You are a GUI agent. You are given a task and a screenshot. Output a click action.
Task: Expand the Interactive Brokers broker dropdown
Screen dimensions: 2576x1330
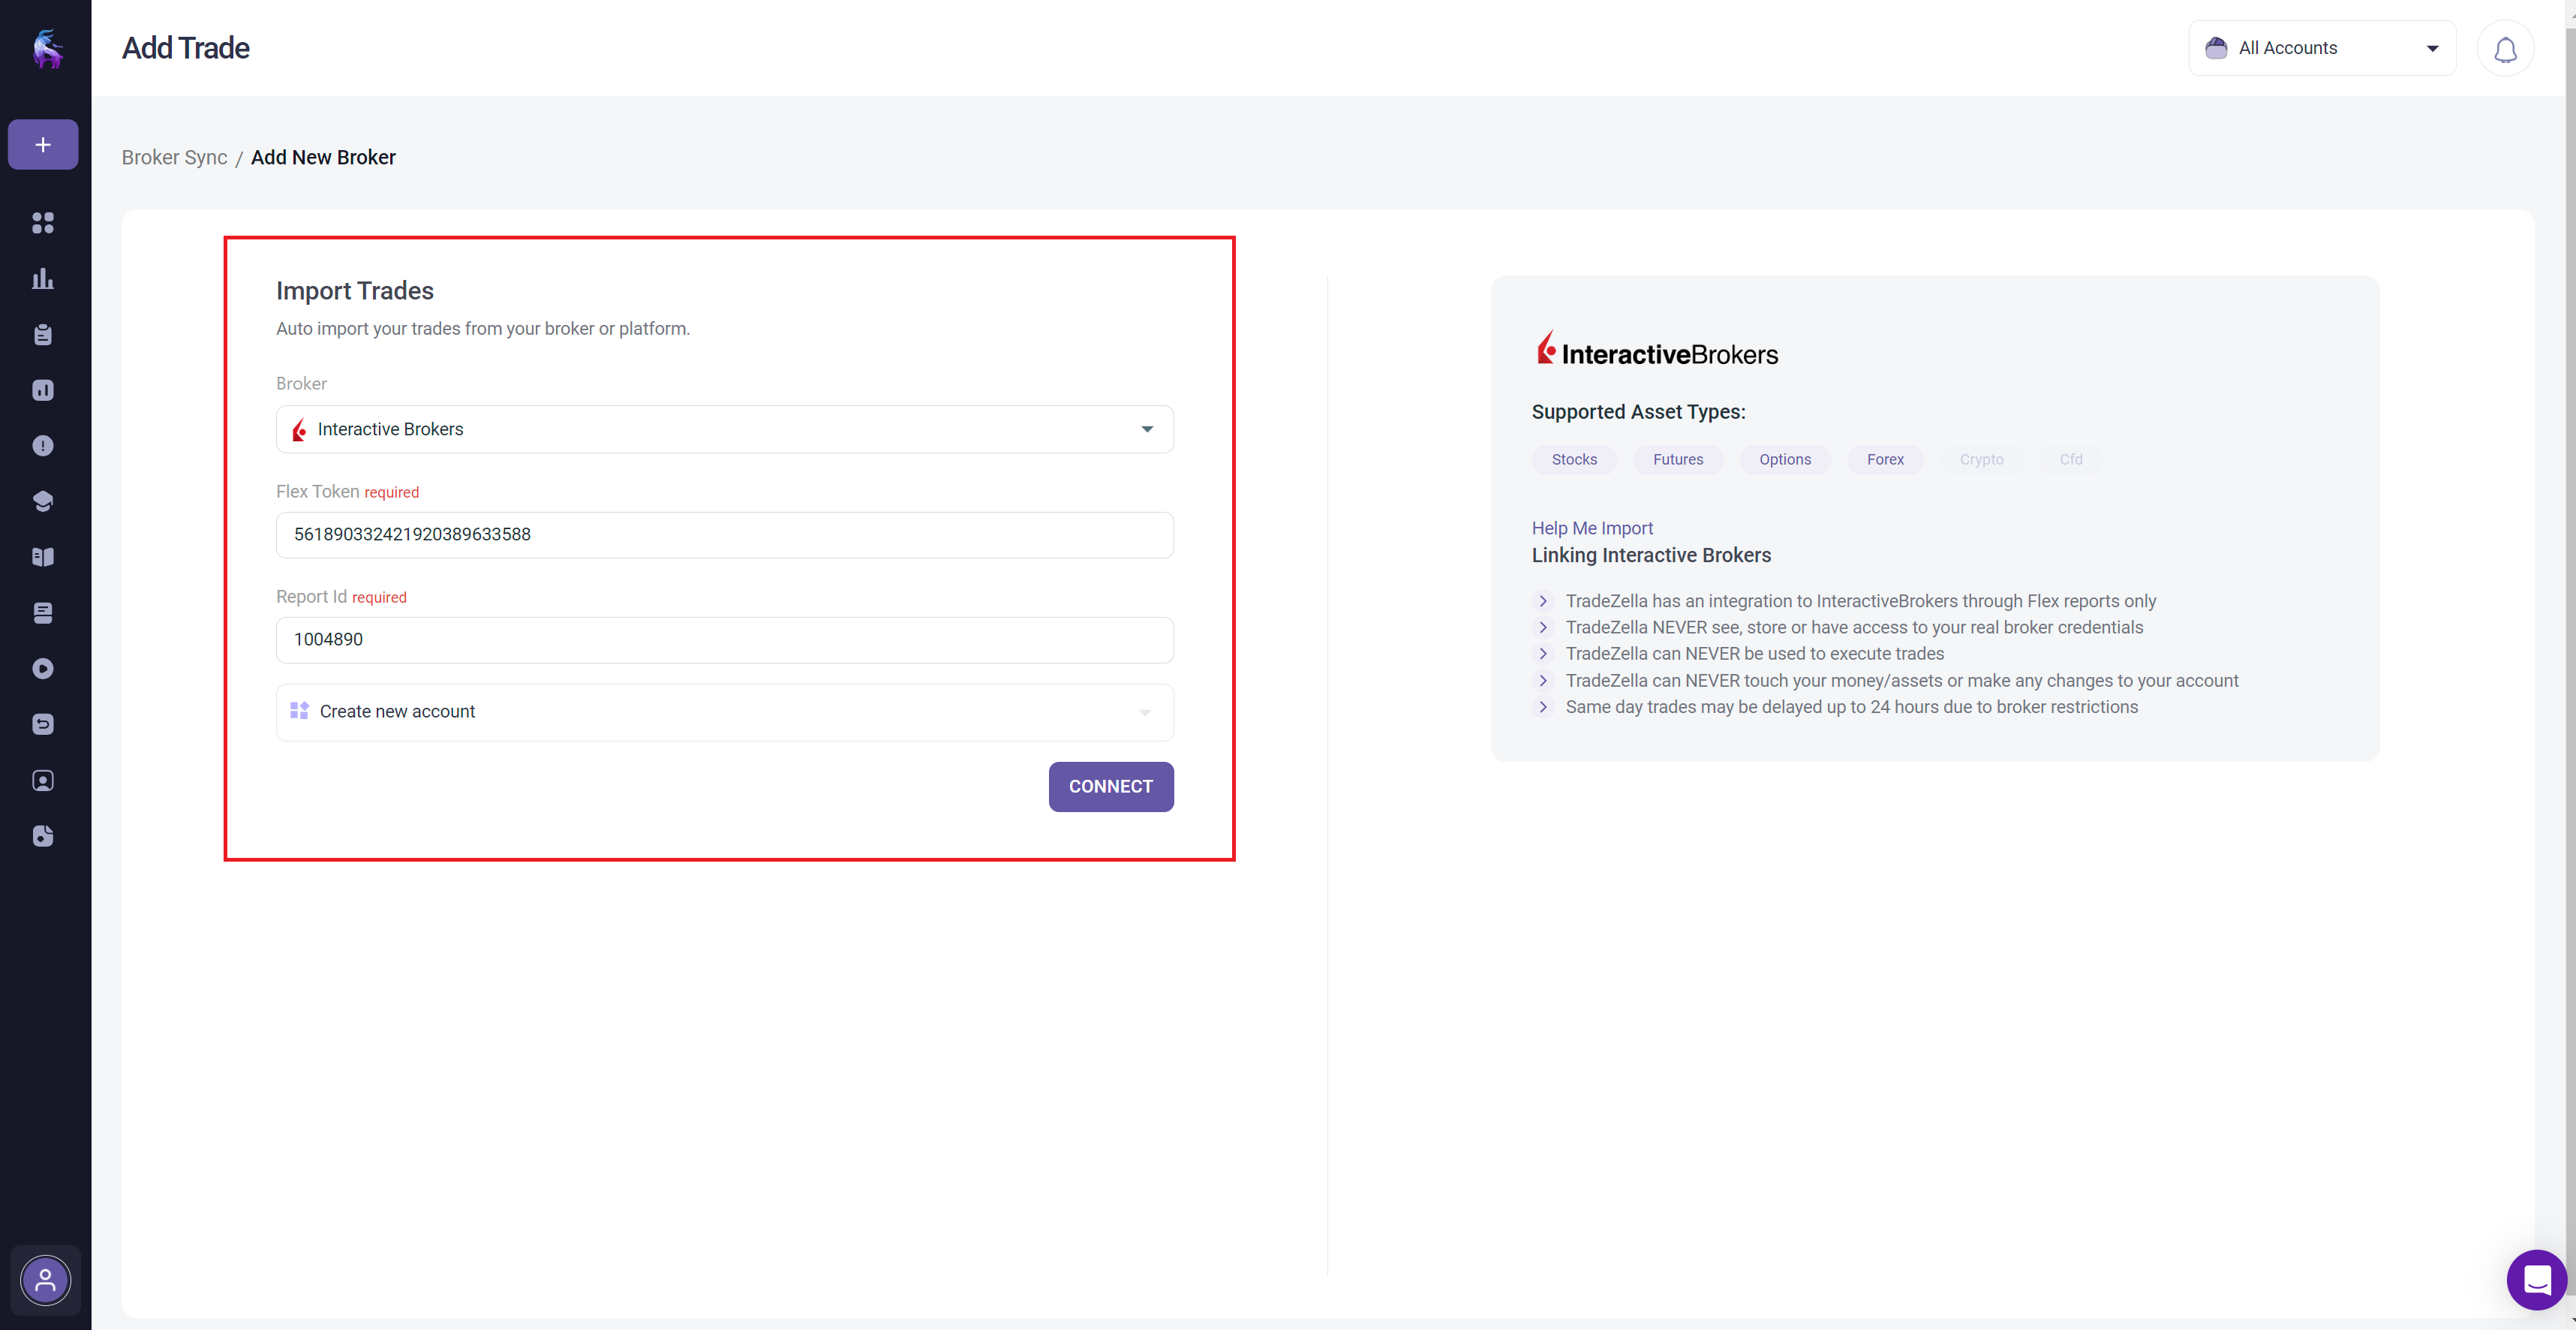[724, 429]
